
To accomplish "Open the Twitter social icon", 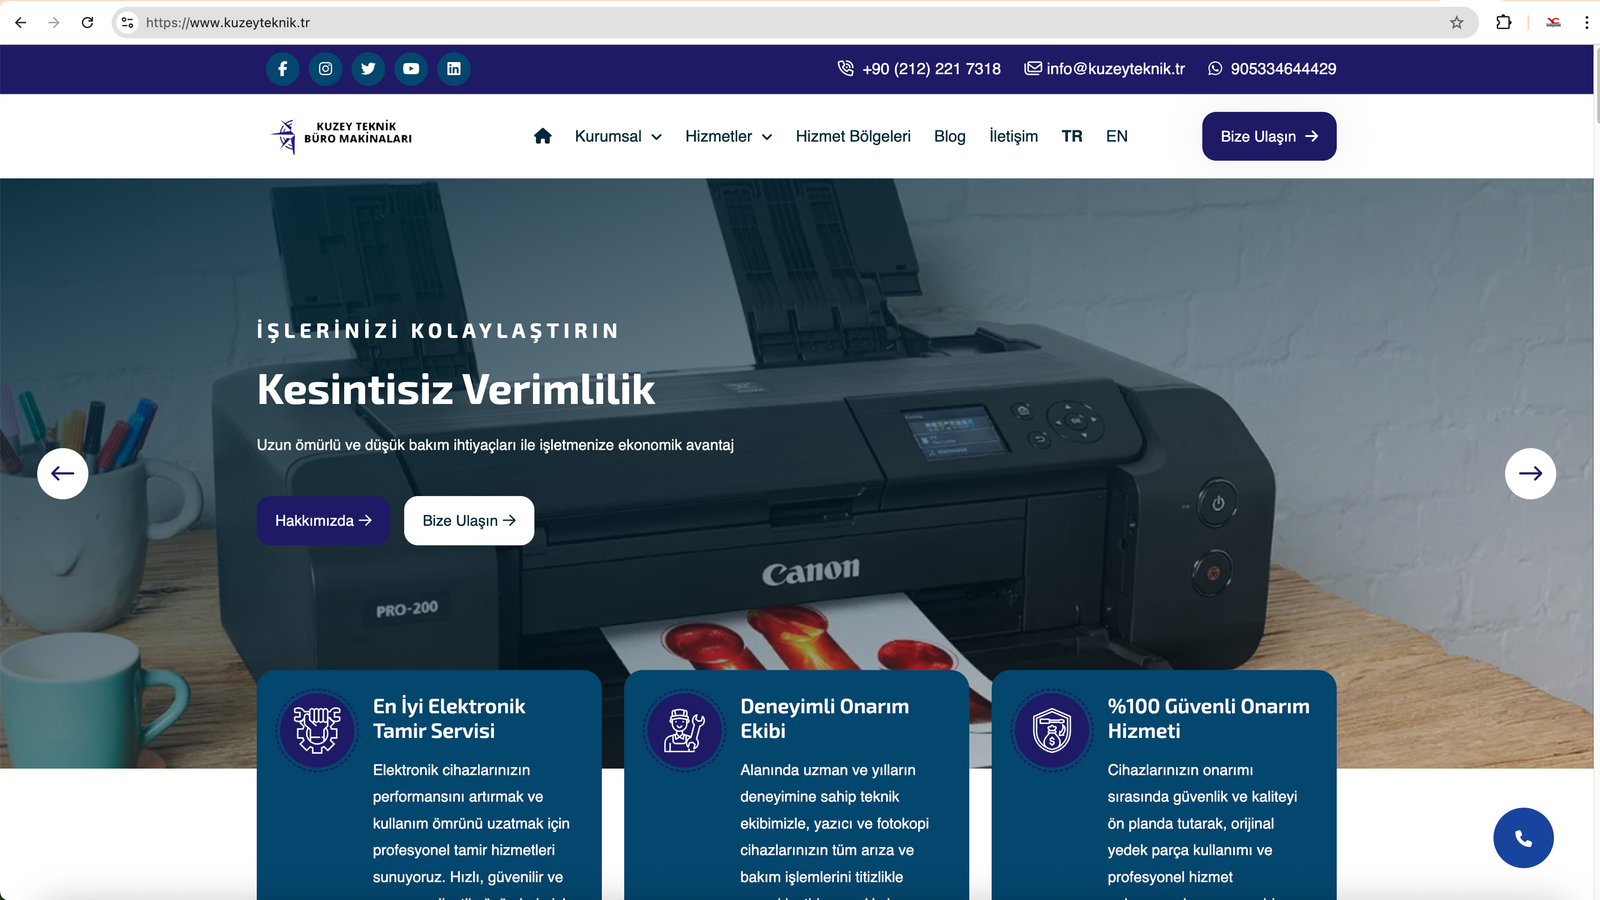I will [368, 69].
